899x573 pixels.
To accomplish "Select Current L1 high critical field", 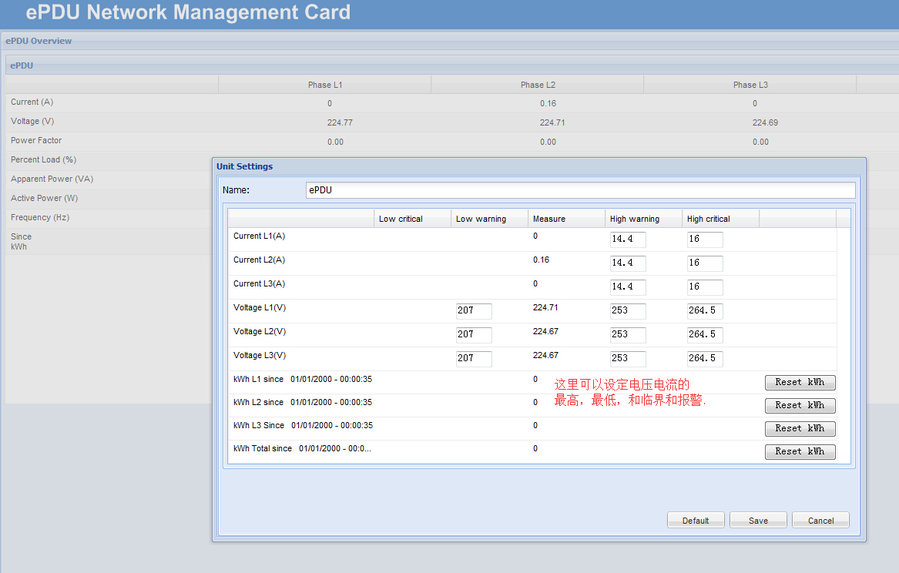I will [705, 239].
